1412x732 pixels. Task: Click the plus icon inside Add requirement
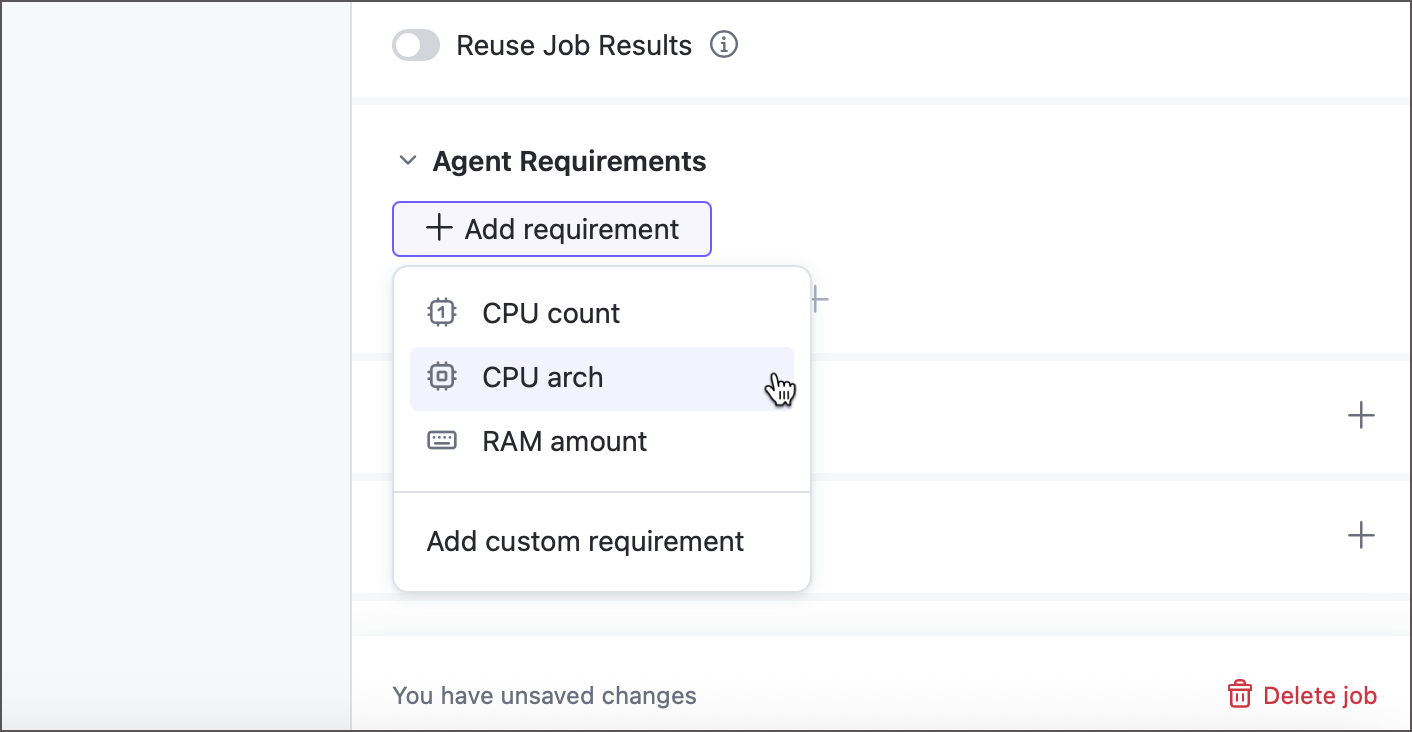(x=438, y=228)
